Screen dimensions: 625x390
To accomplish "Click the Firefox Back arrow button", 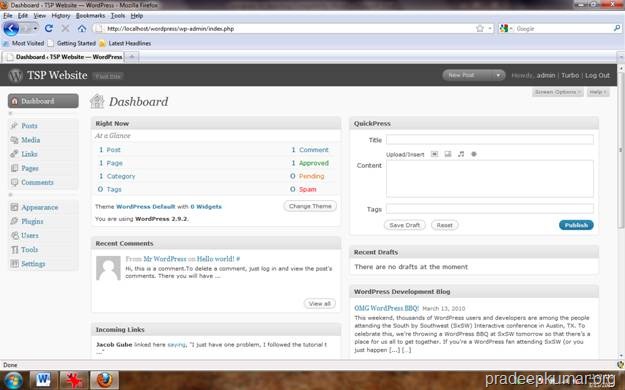I will [x=11, y=28].
